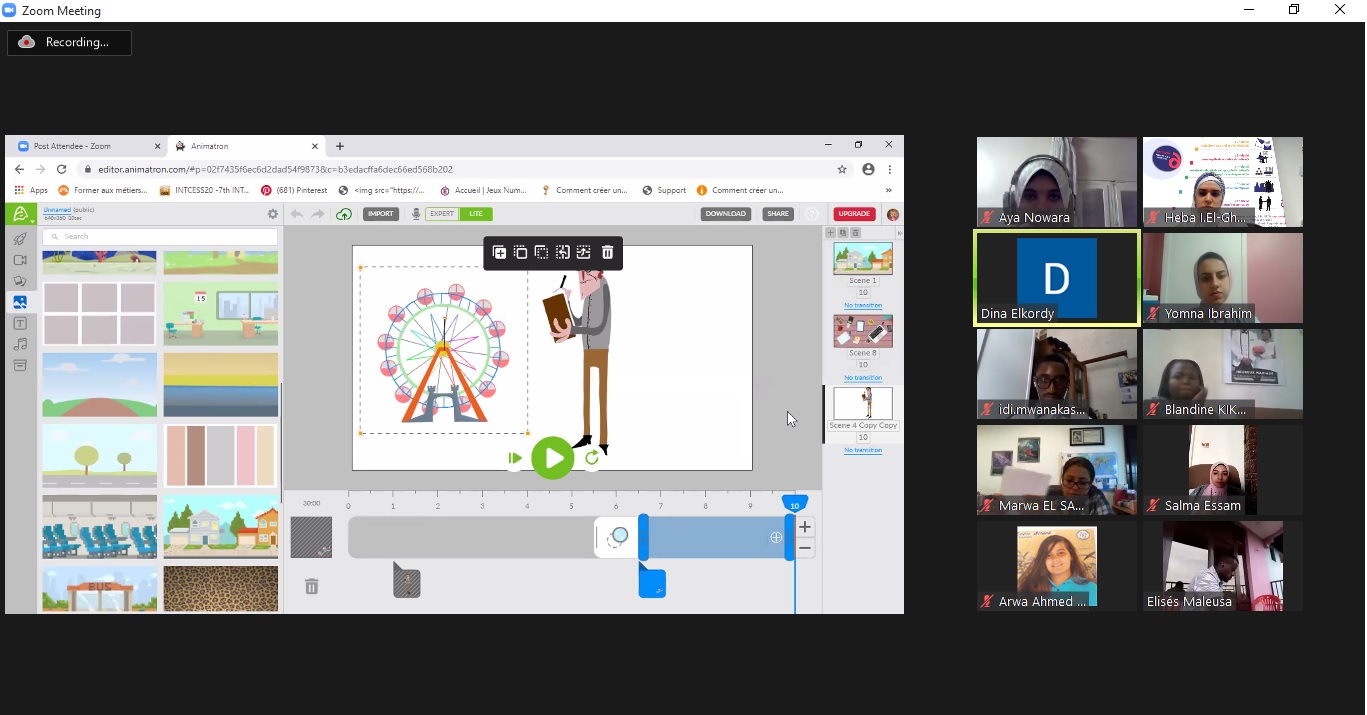The image size is (1367, 715).
Task: Click the undo arrow in toolbar
Action: pos(297,214)
